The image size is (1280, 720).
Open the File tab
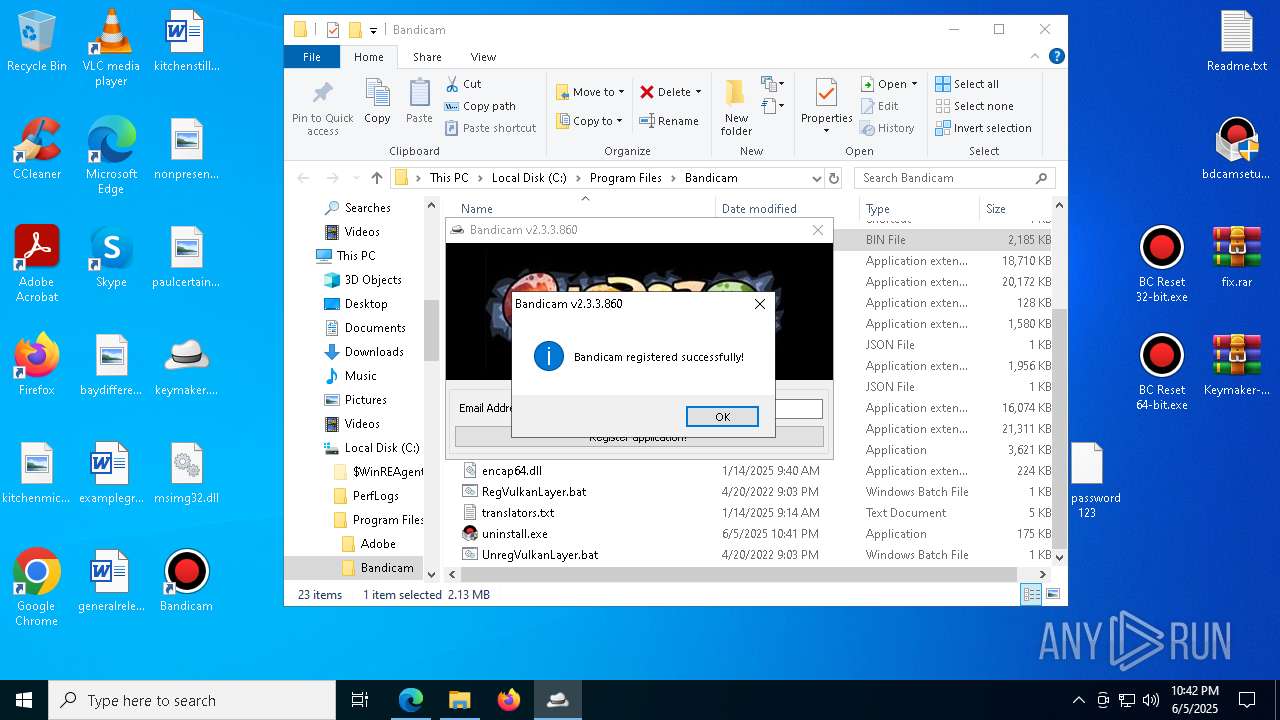point(312,57)
